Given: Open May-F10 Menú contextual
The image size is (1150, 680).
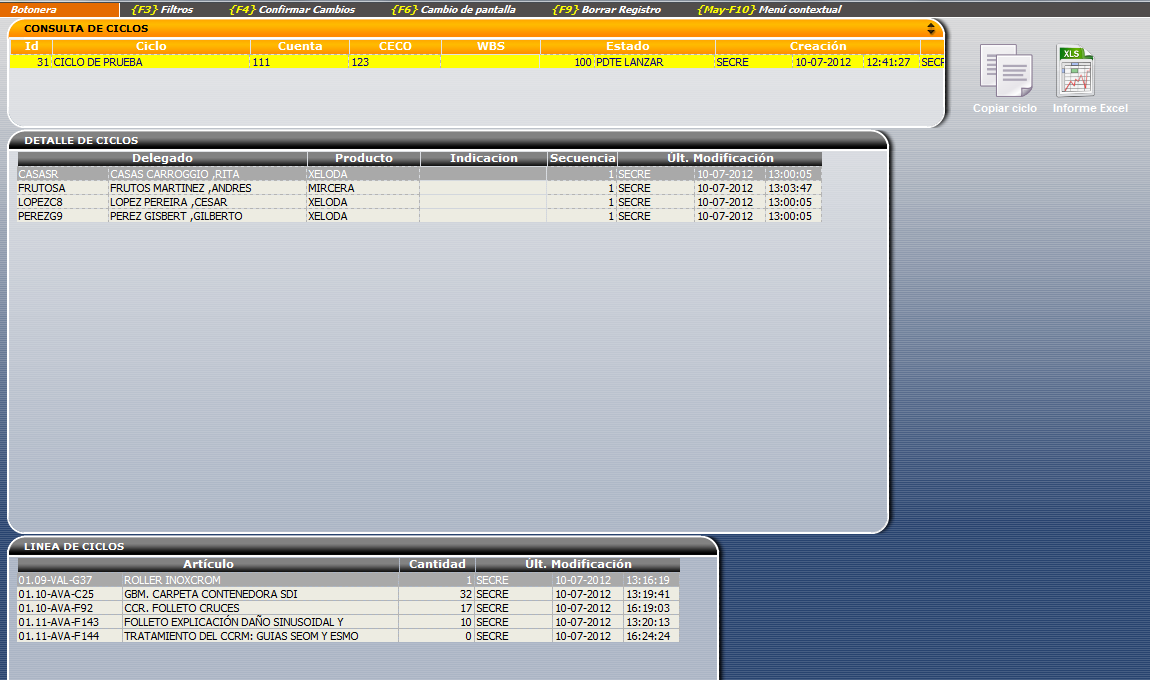Looking at the screenshot, I should (768, 9).
